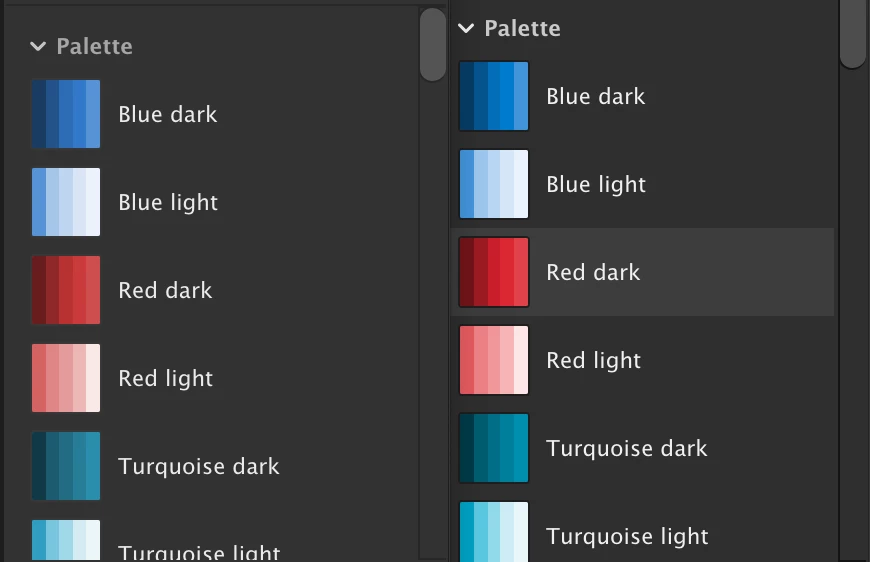The image size is (870, 562).
Task: Collapse the Palette section in left panel
Action: tap(39, 46)
